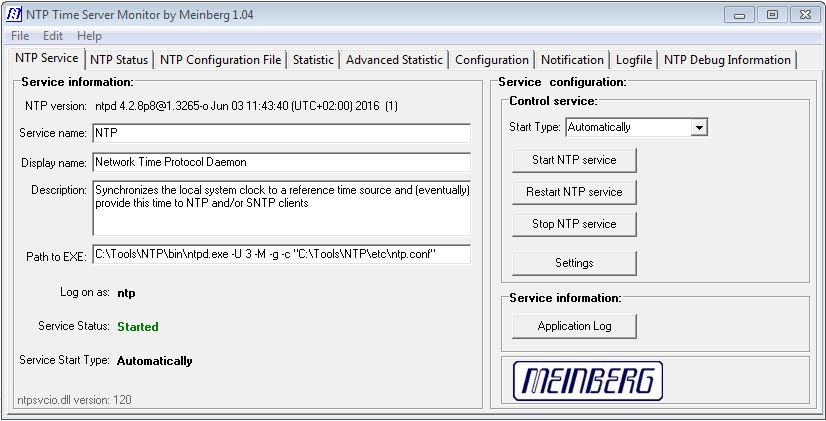Open the service Settings button

(x=574, y=263)
